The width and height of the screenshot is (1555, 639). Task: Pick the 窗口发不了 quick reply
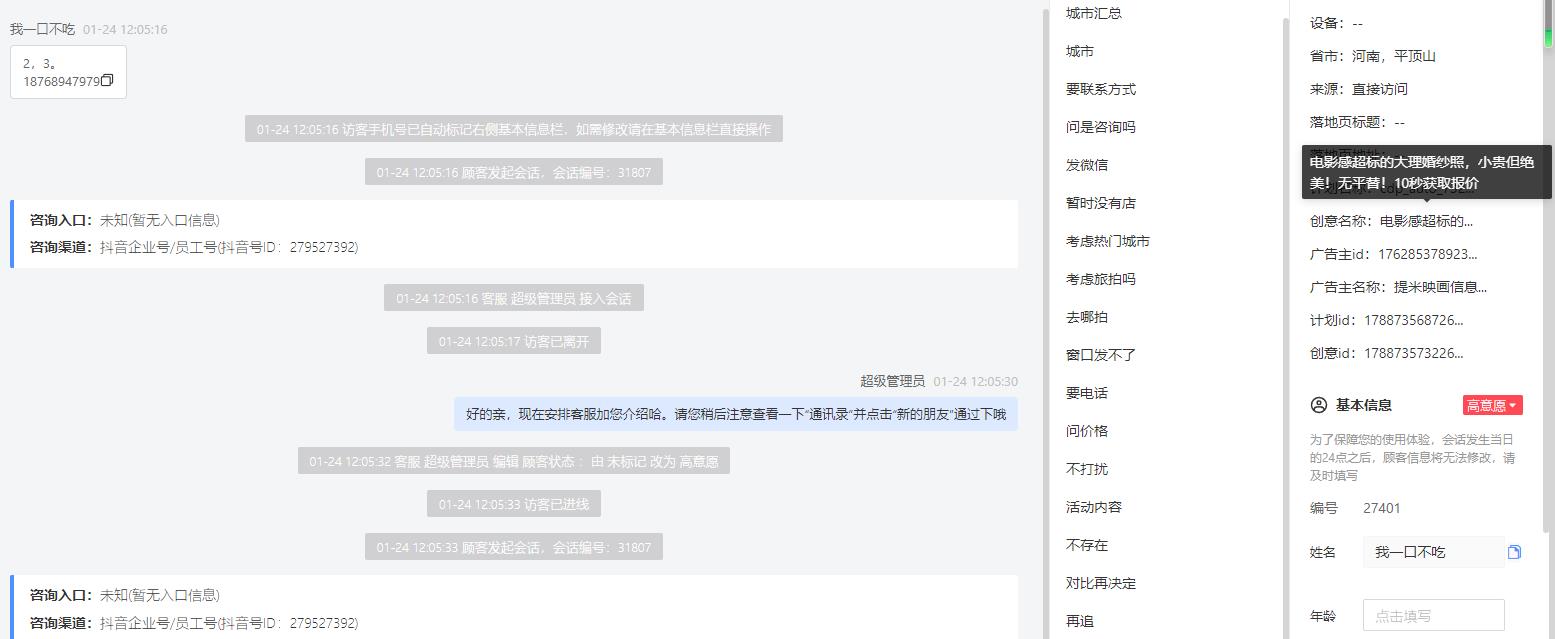[1101, 355]
